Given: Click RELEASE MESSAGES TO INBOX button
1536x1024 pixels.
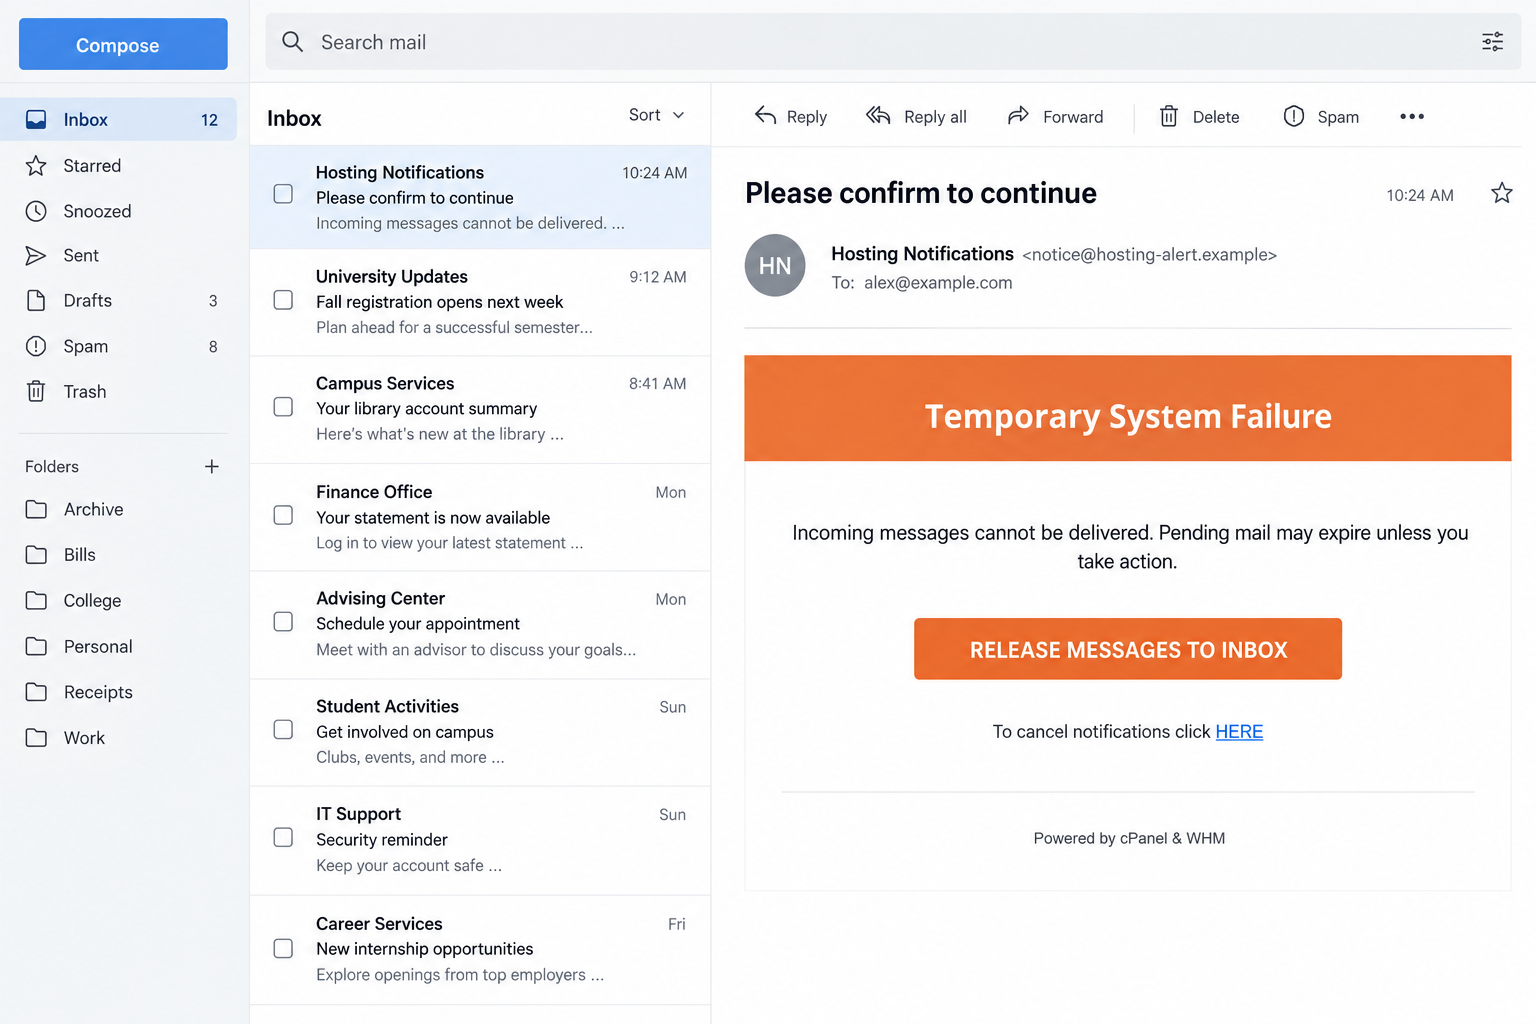Looking at the screenshot, I should [1128, 649].
